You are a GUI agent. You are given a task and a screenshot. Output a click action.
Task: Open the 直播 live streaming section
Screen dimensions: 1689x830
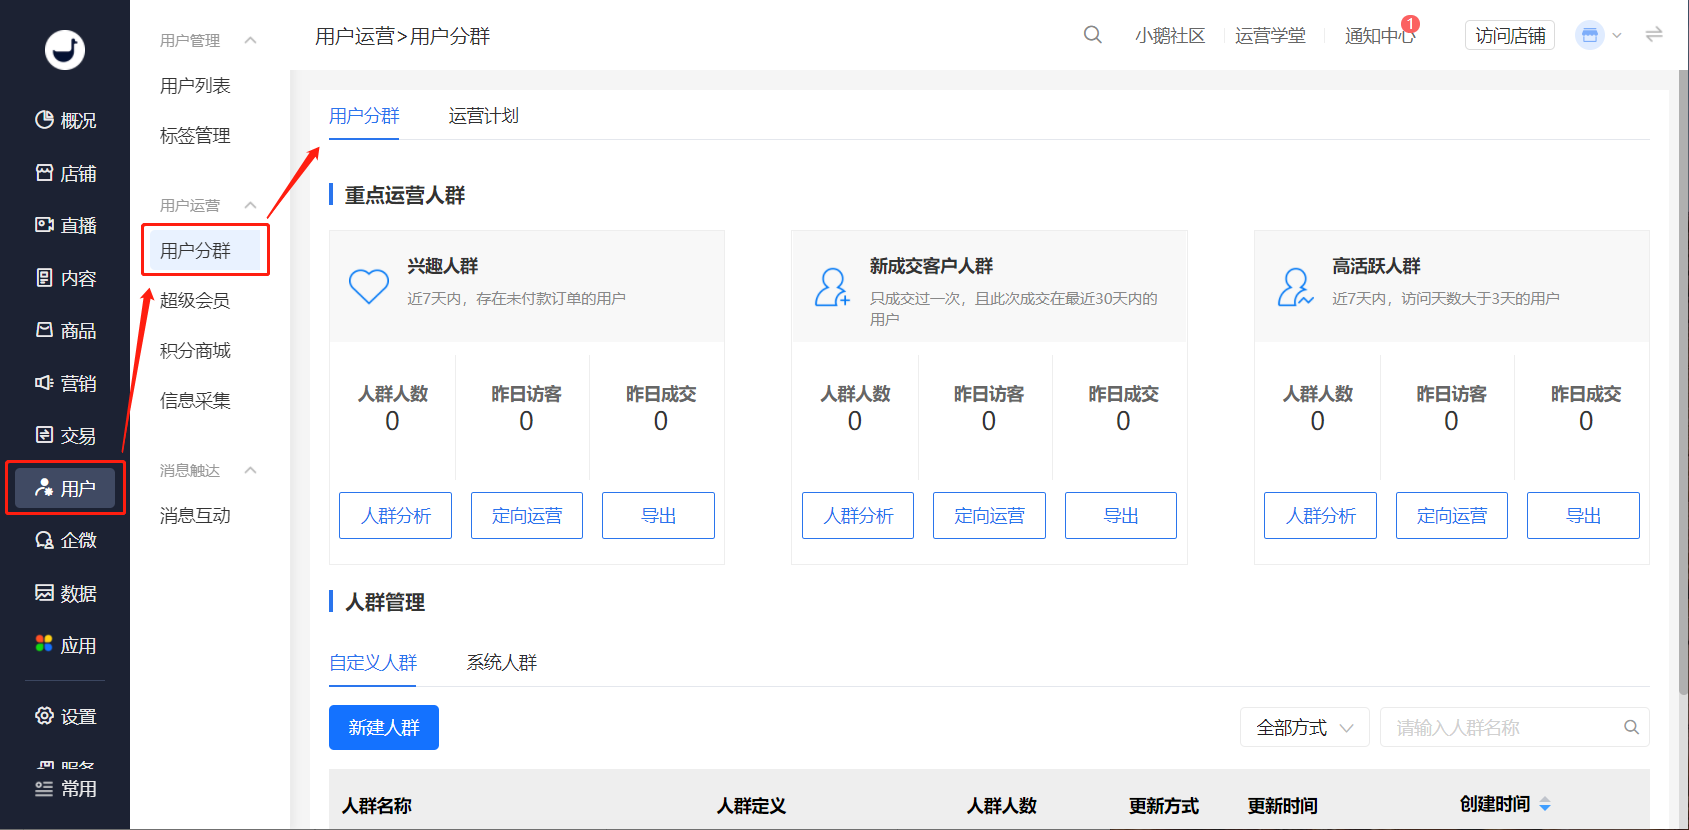point(65,225)
